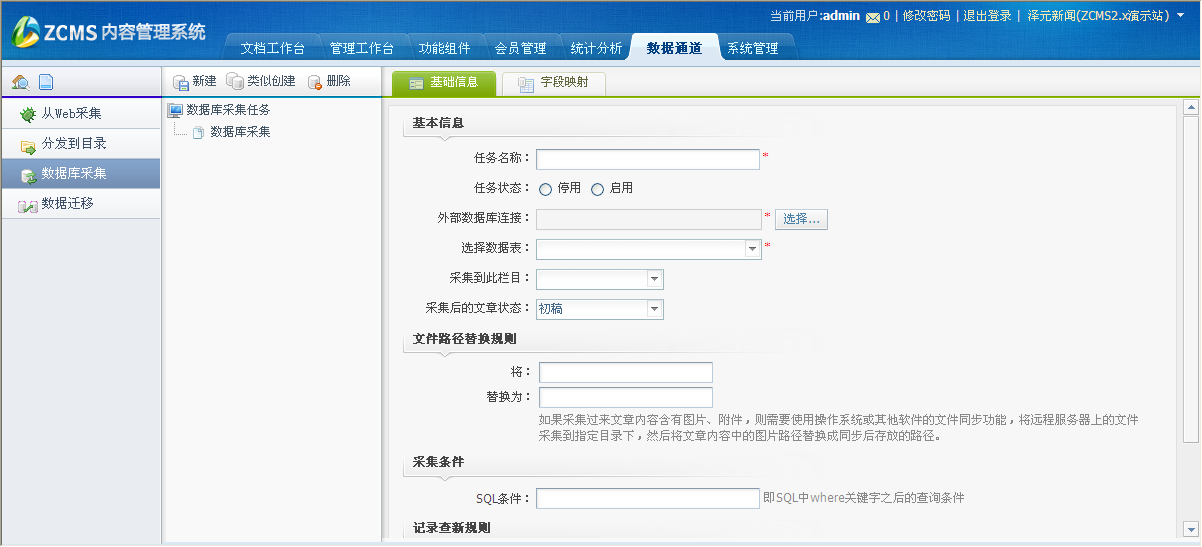Screen dimensions: 1202x547
Task: Click the vertical scrollbar down arrow
Action: point(1190,528)
